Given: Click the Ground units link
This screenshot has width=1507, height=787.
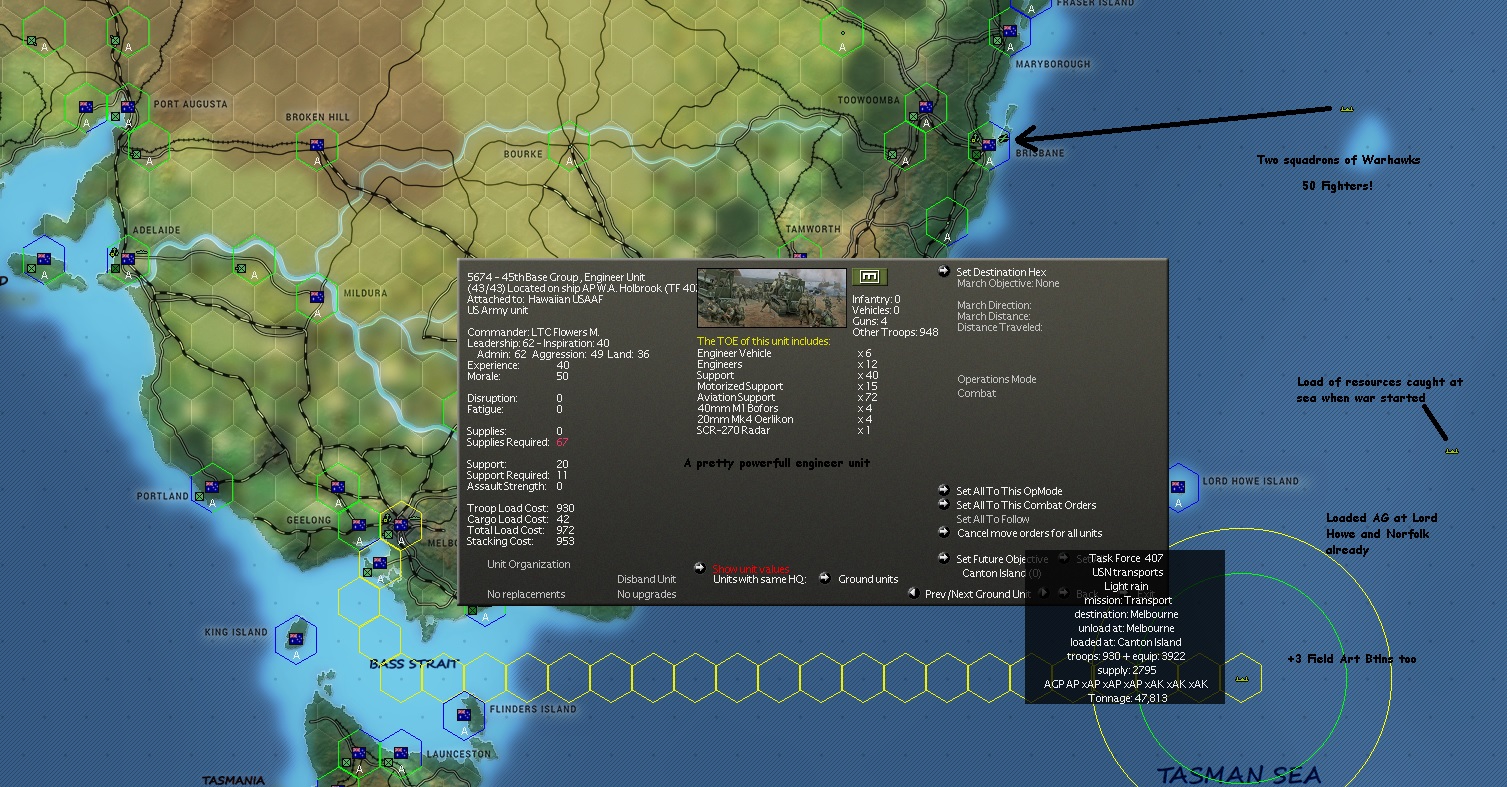Looking at the screenshot, I should [x=868, y=579].
